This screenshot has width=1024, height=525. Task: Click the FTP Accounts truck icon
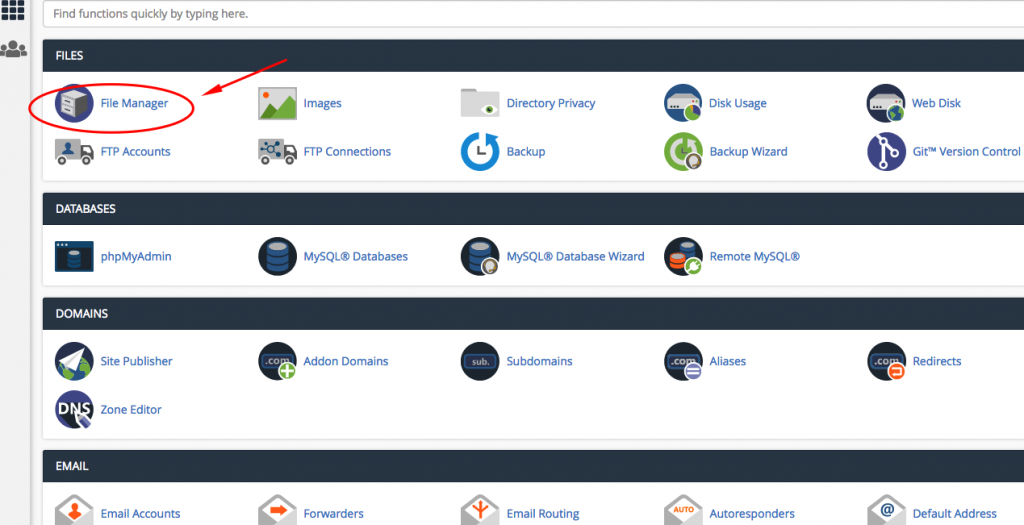(74, 151)
